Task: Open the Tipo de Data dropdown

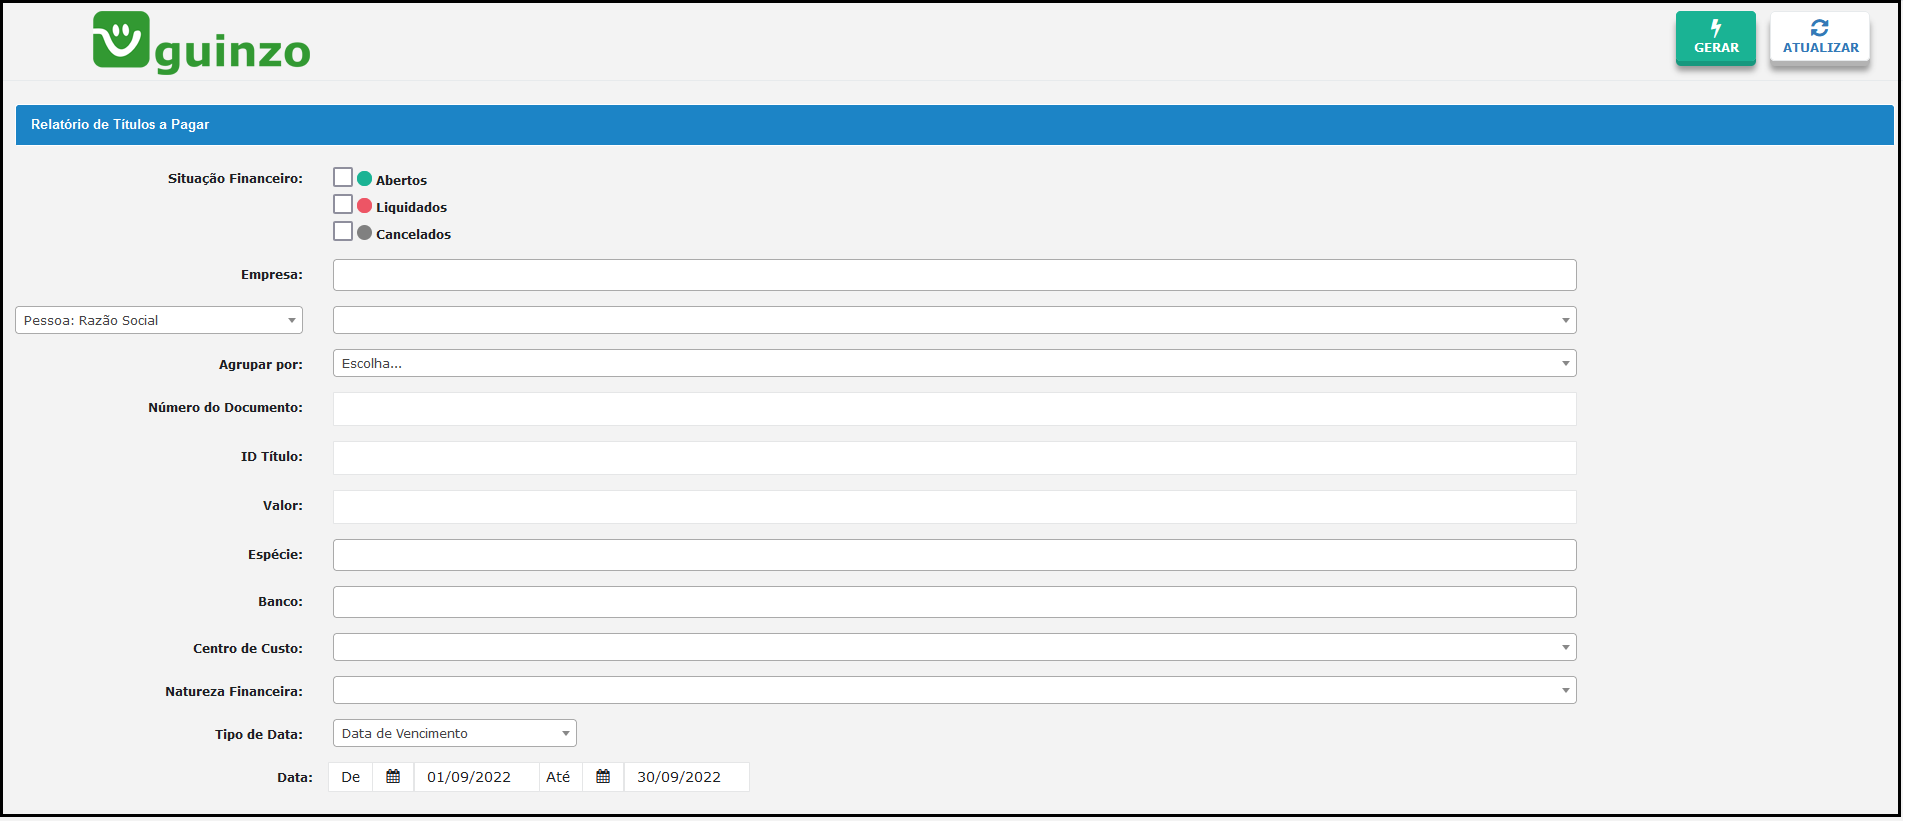Action: pos(455,733)
